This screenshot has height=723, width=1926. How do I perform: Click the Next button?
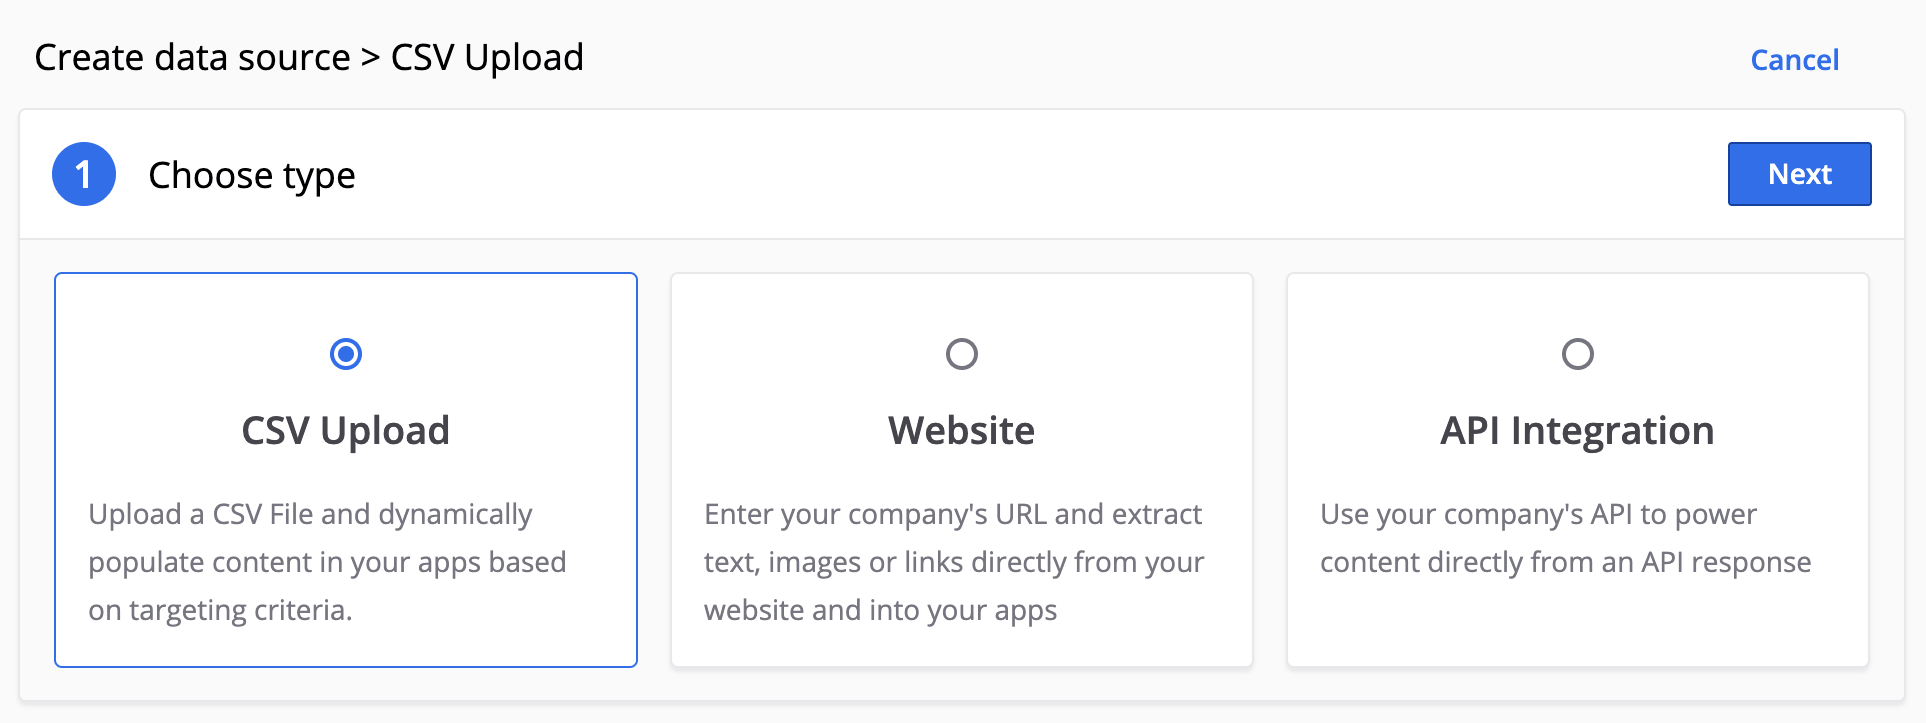1798,174
